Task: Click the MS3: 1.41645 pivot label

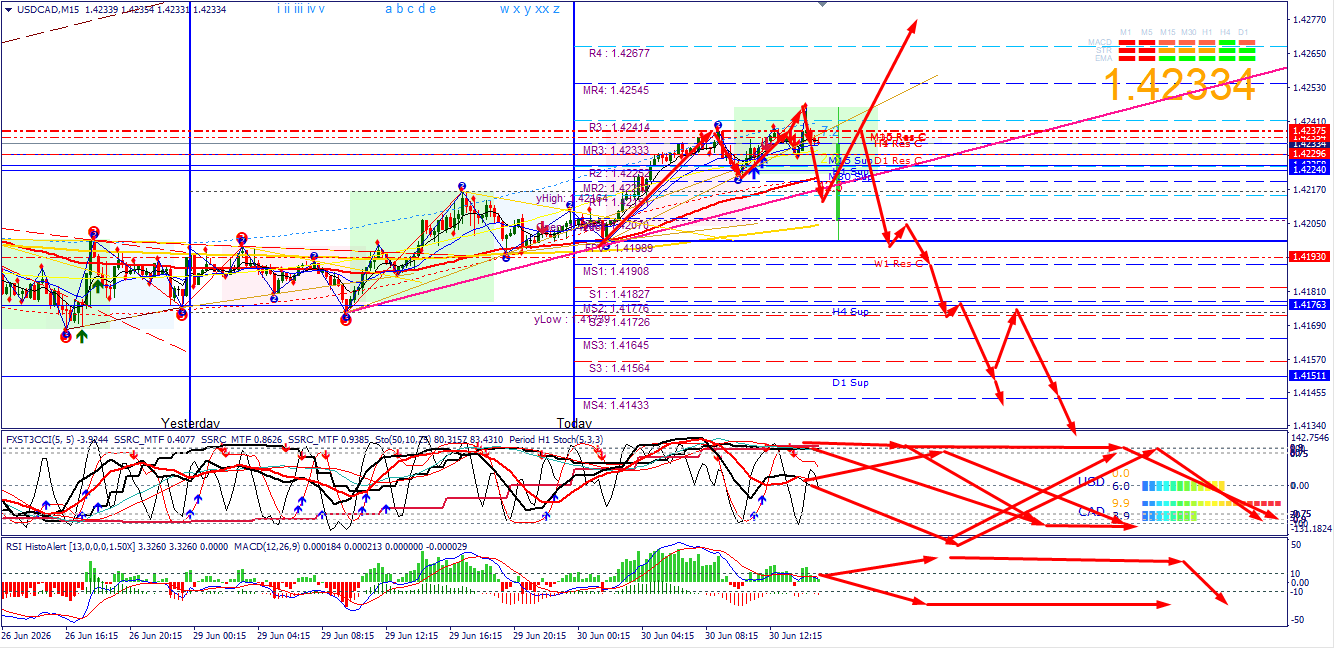Action: click(x=617, y=345)
